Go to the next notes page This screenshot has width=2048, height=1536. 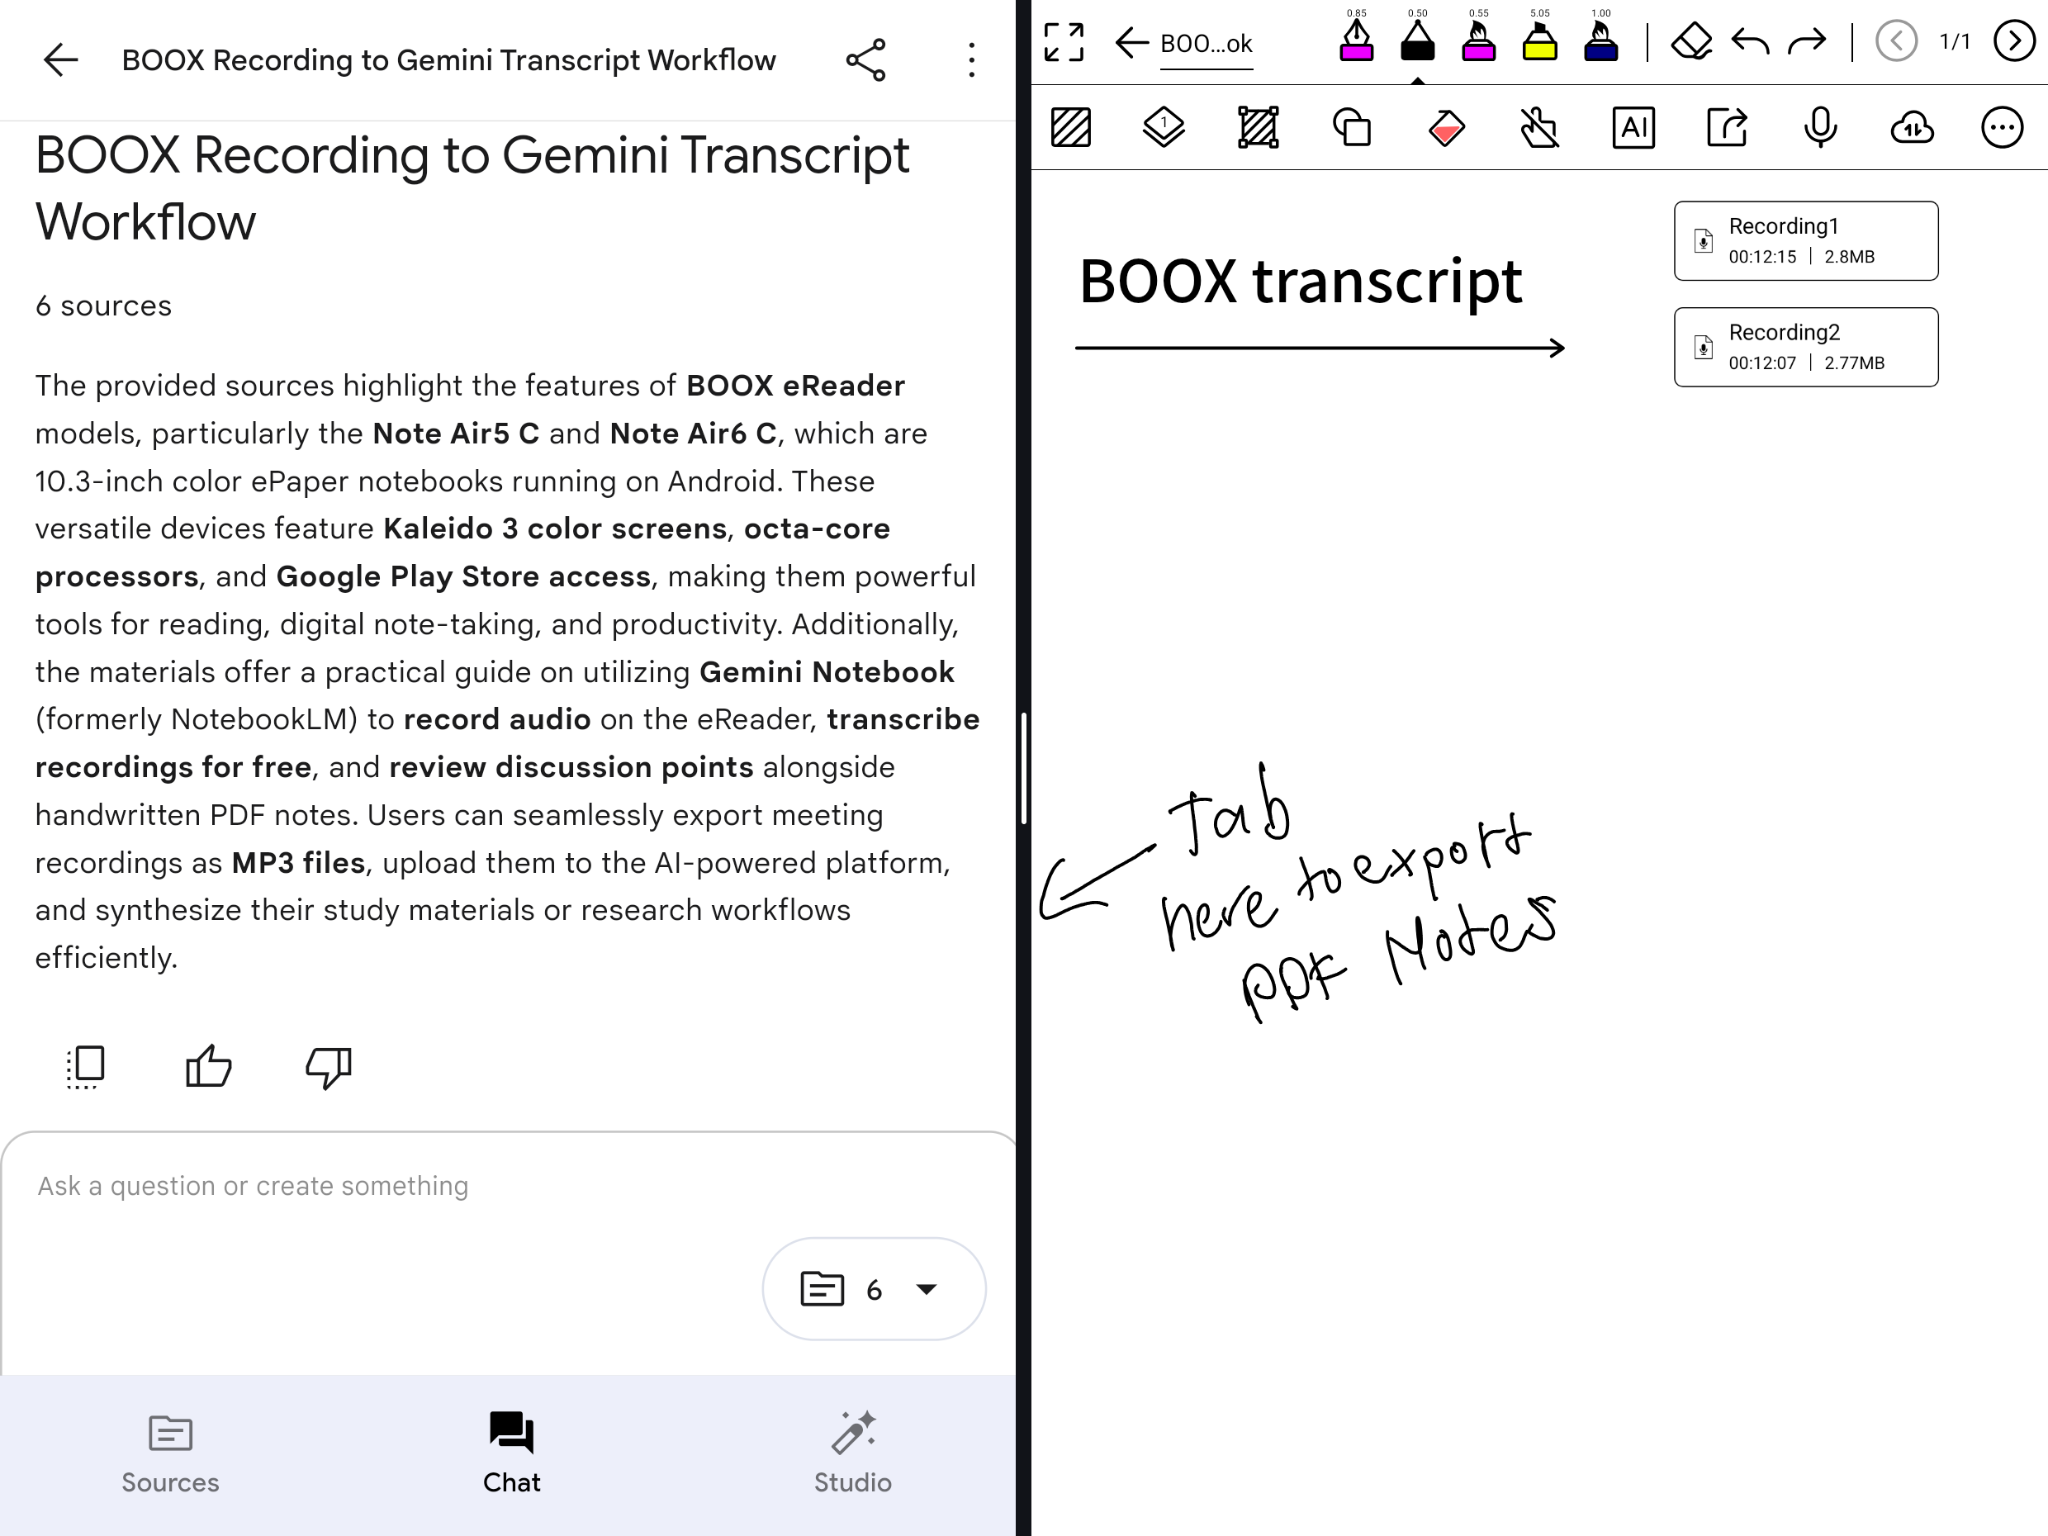click(x=2014, y=42)
